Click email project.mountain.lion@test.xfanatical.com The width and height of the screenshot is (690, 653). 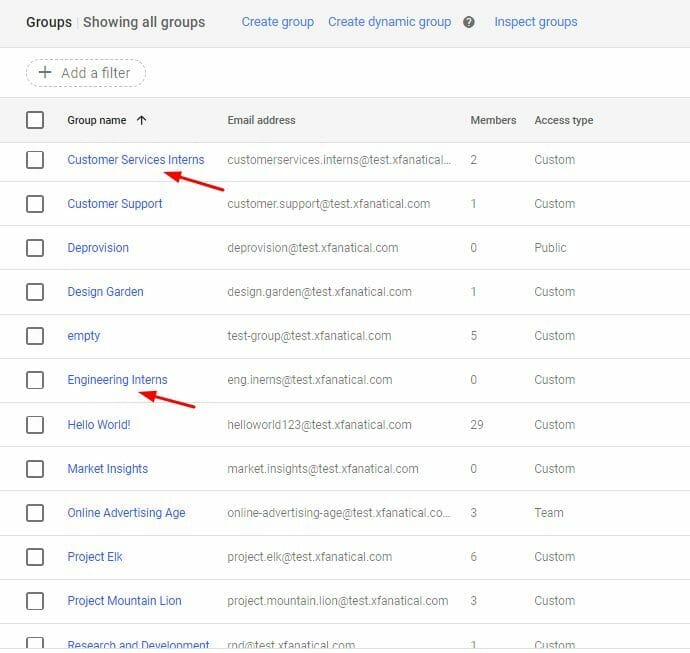click(338, 601)
